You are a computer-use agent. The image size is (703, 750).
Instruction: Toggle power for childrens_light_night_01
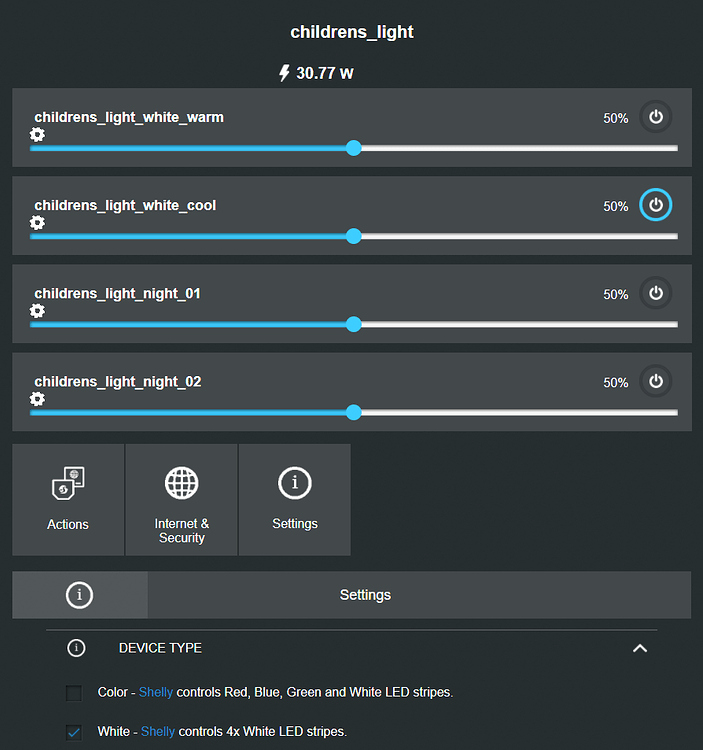point(656,293)
